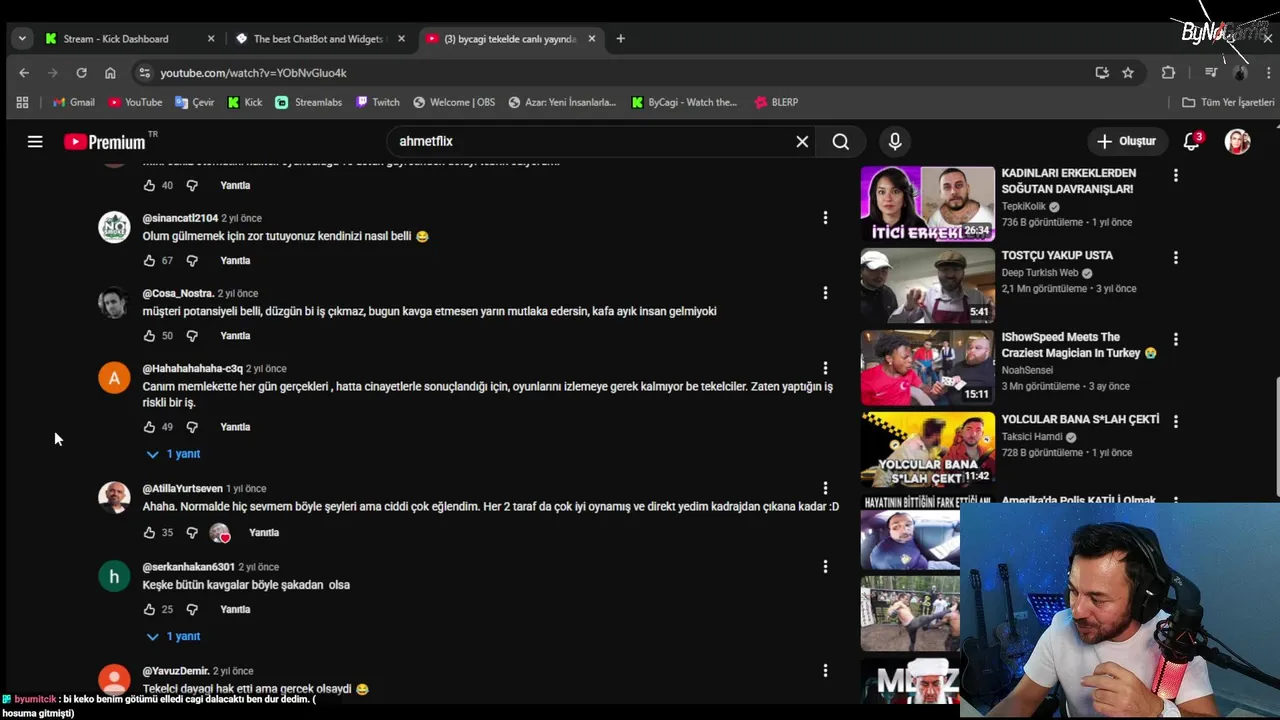Like the comment by @sinancatl2104
The image size is (1280, 720).
(149, 261)
